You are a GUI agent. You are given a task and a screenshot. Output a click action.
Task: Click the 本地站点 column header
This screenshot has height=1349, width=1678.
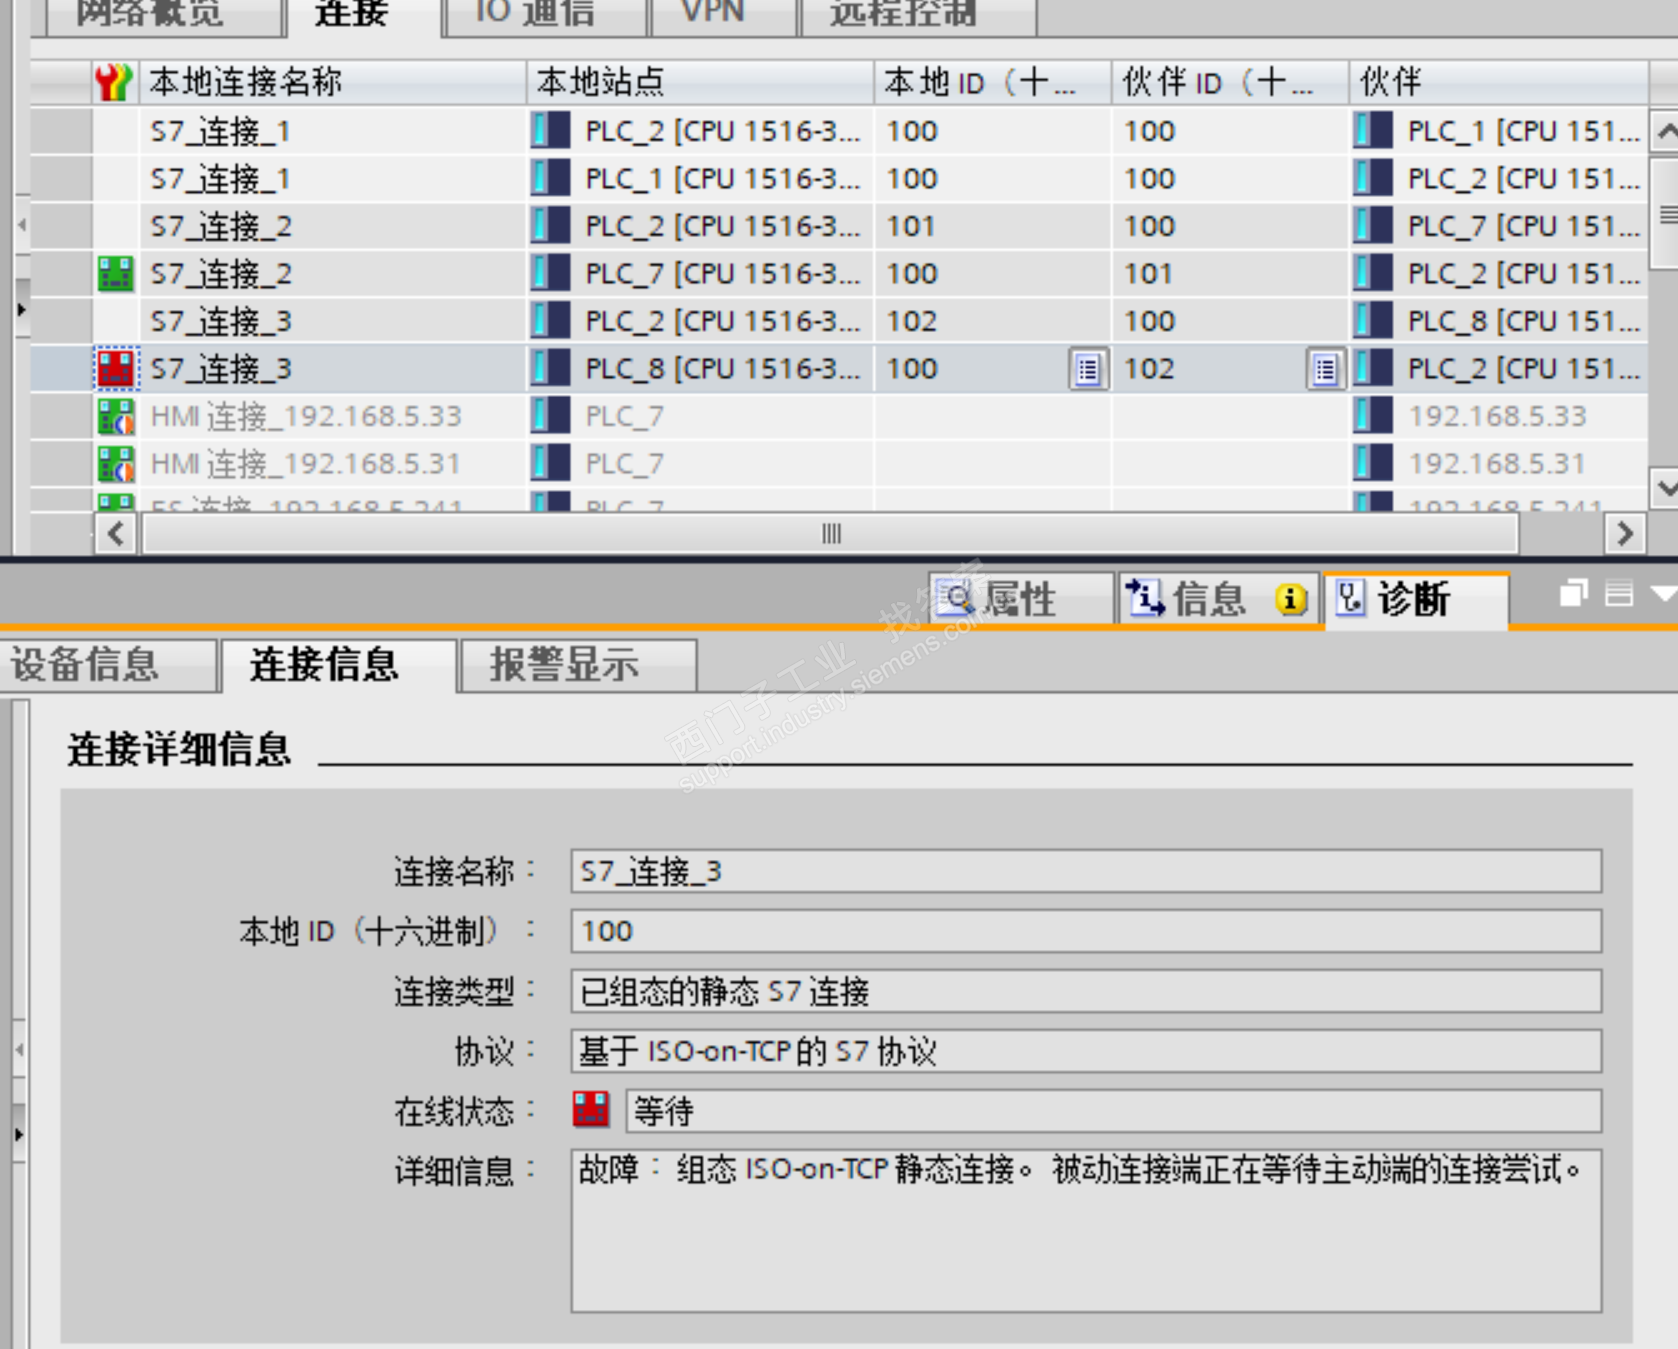click(700, 82)
